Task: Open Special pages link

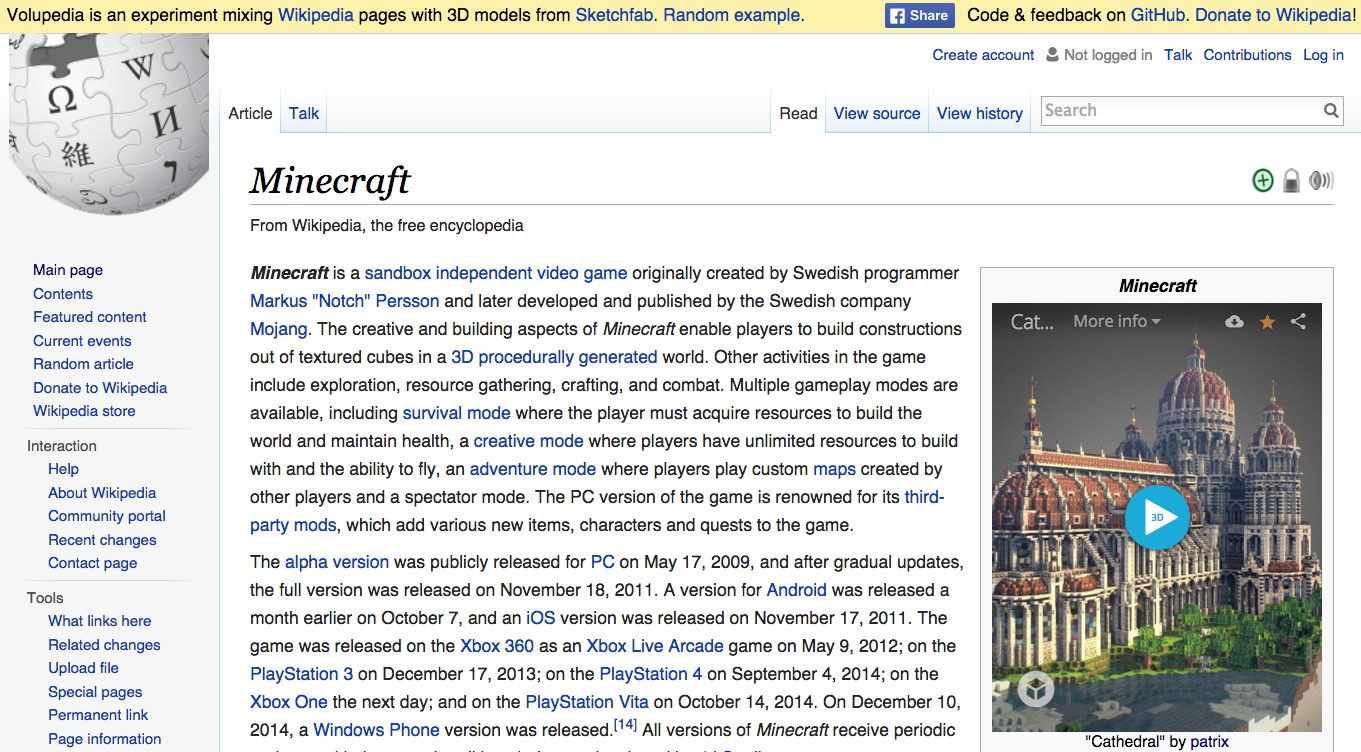Action: click(x=95, y=692)
